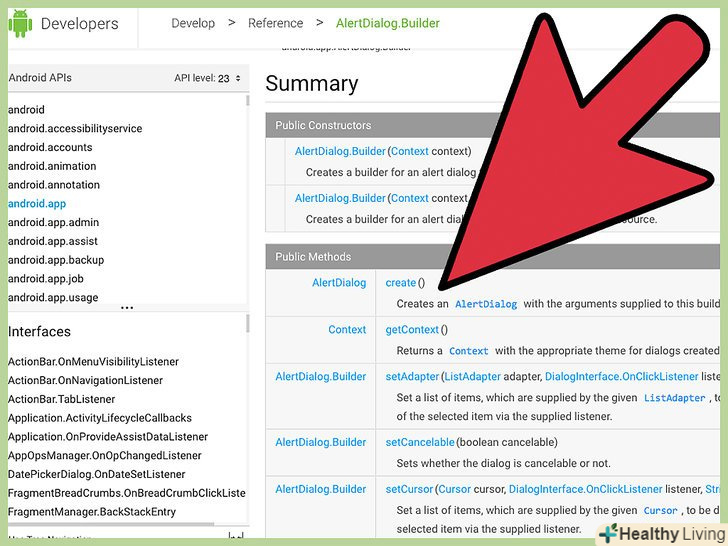Click ListAdapter parameter type in setAdapter
The width and height of the screenshot is (728, 546).
pyautogui.click(x=473, y=377)
